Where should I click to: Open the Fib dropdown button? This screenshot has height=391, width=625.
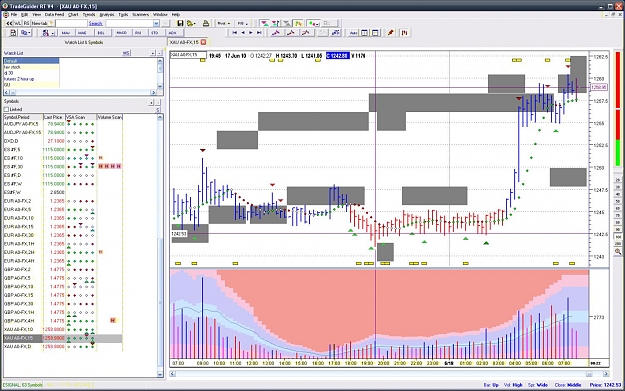[x=243, y=23]
